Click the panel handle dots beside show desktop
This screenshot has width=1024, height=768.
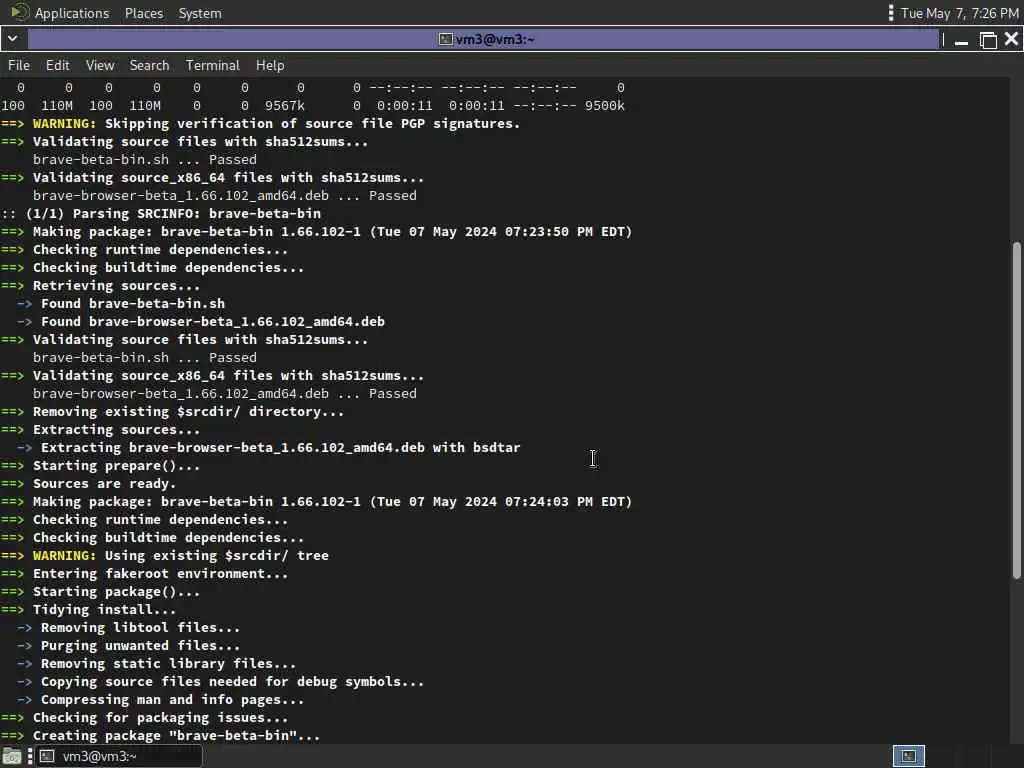pos(29,756)
